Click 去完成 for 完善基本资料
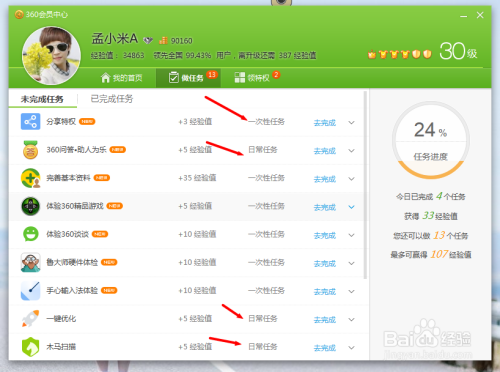 tap(325, 179)
